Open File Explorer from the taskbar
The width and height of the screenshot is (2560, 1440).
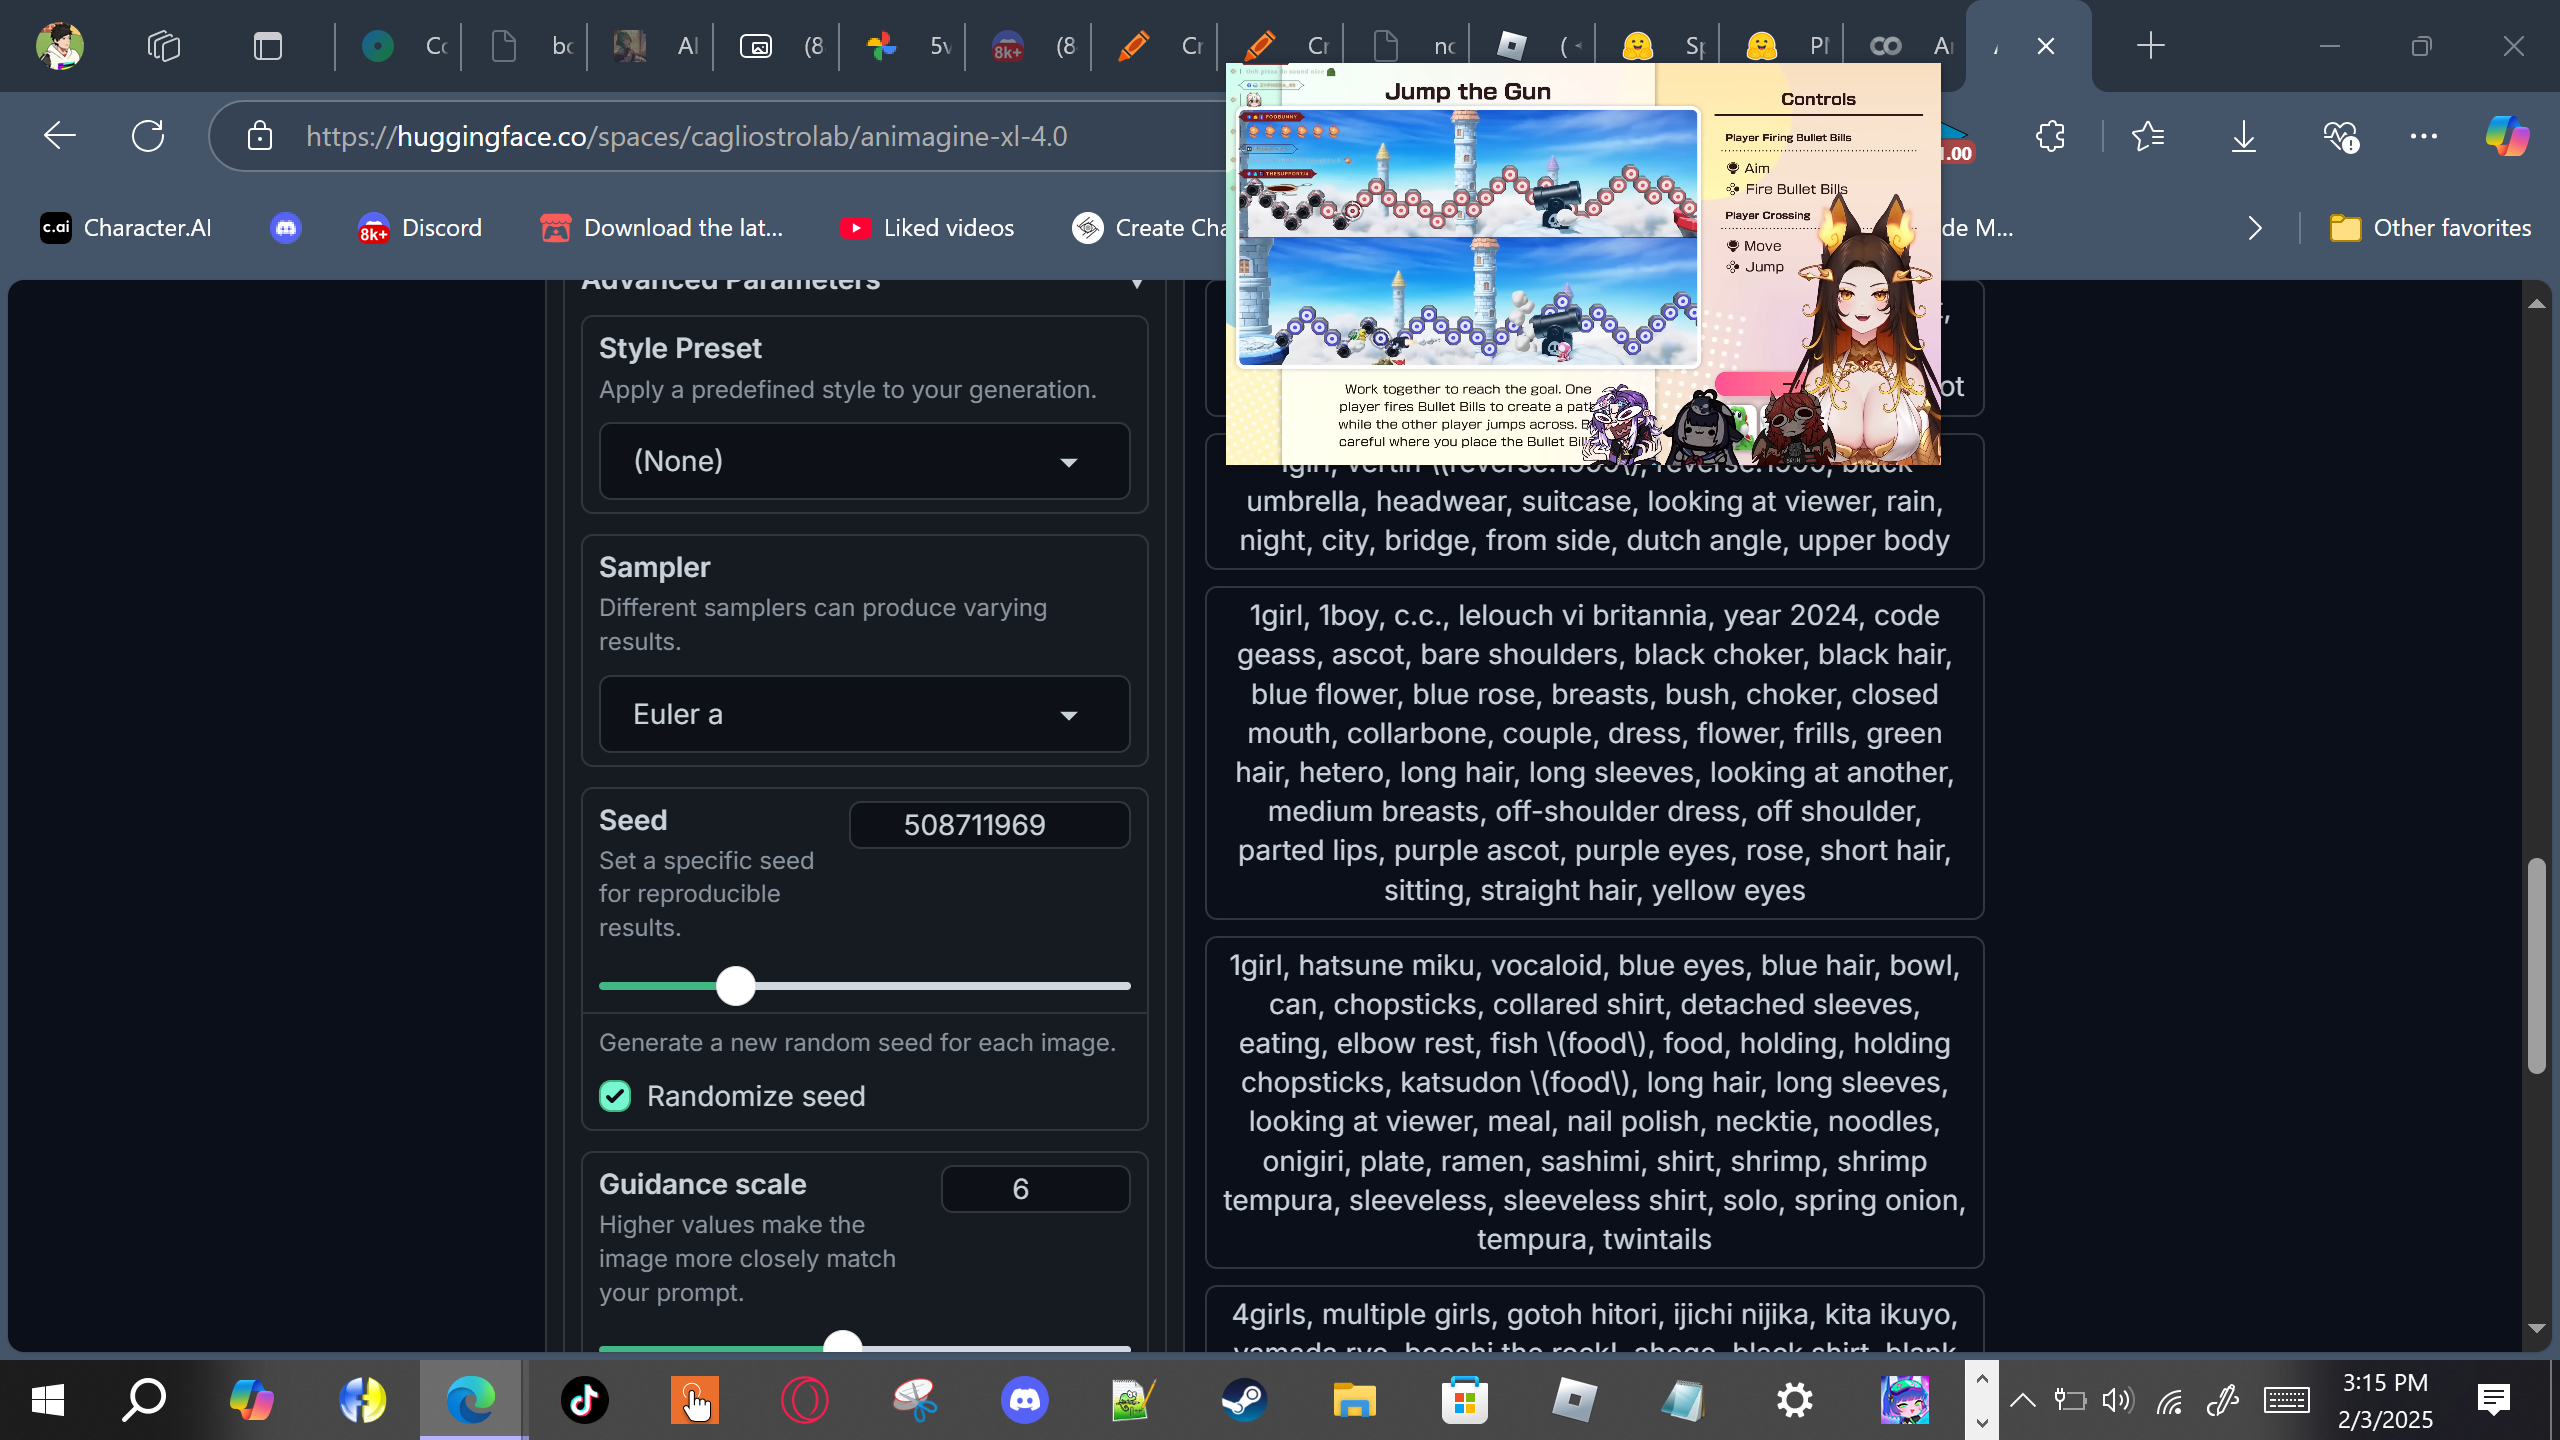click(x=1354, y=1400)
